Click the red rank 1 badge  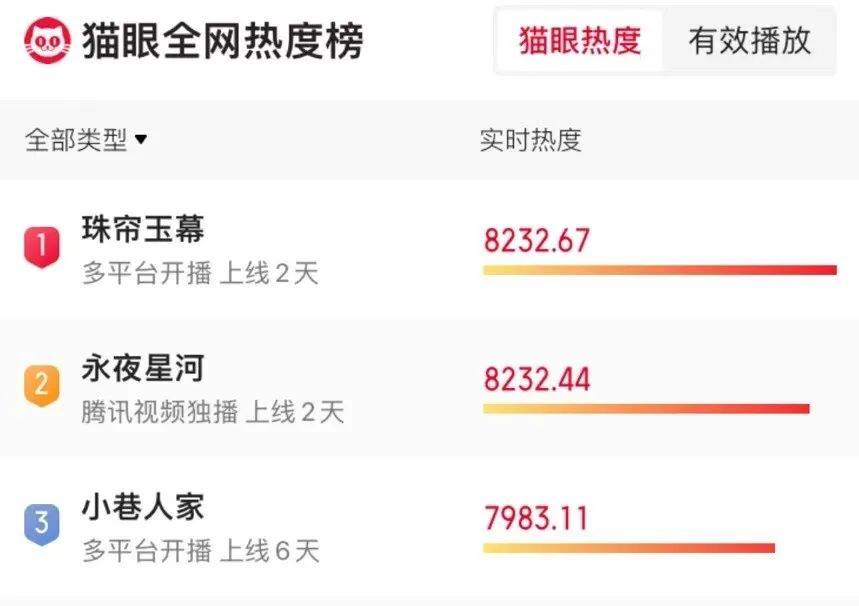point(42,247)
